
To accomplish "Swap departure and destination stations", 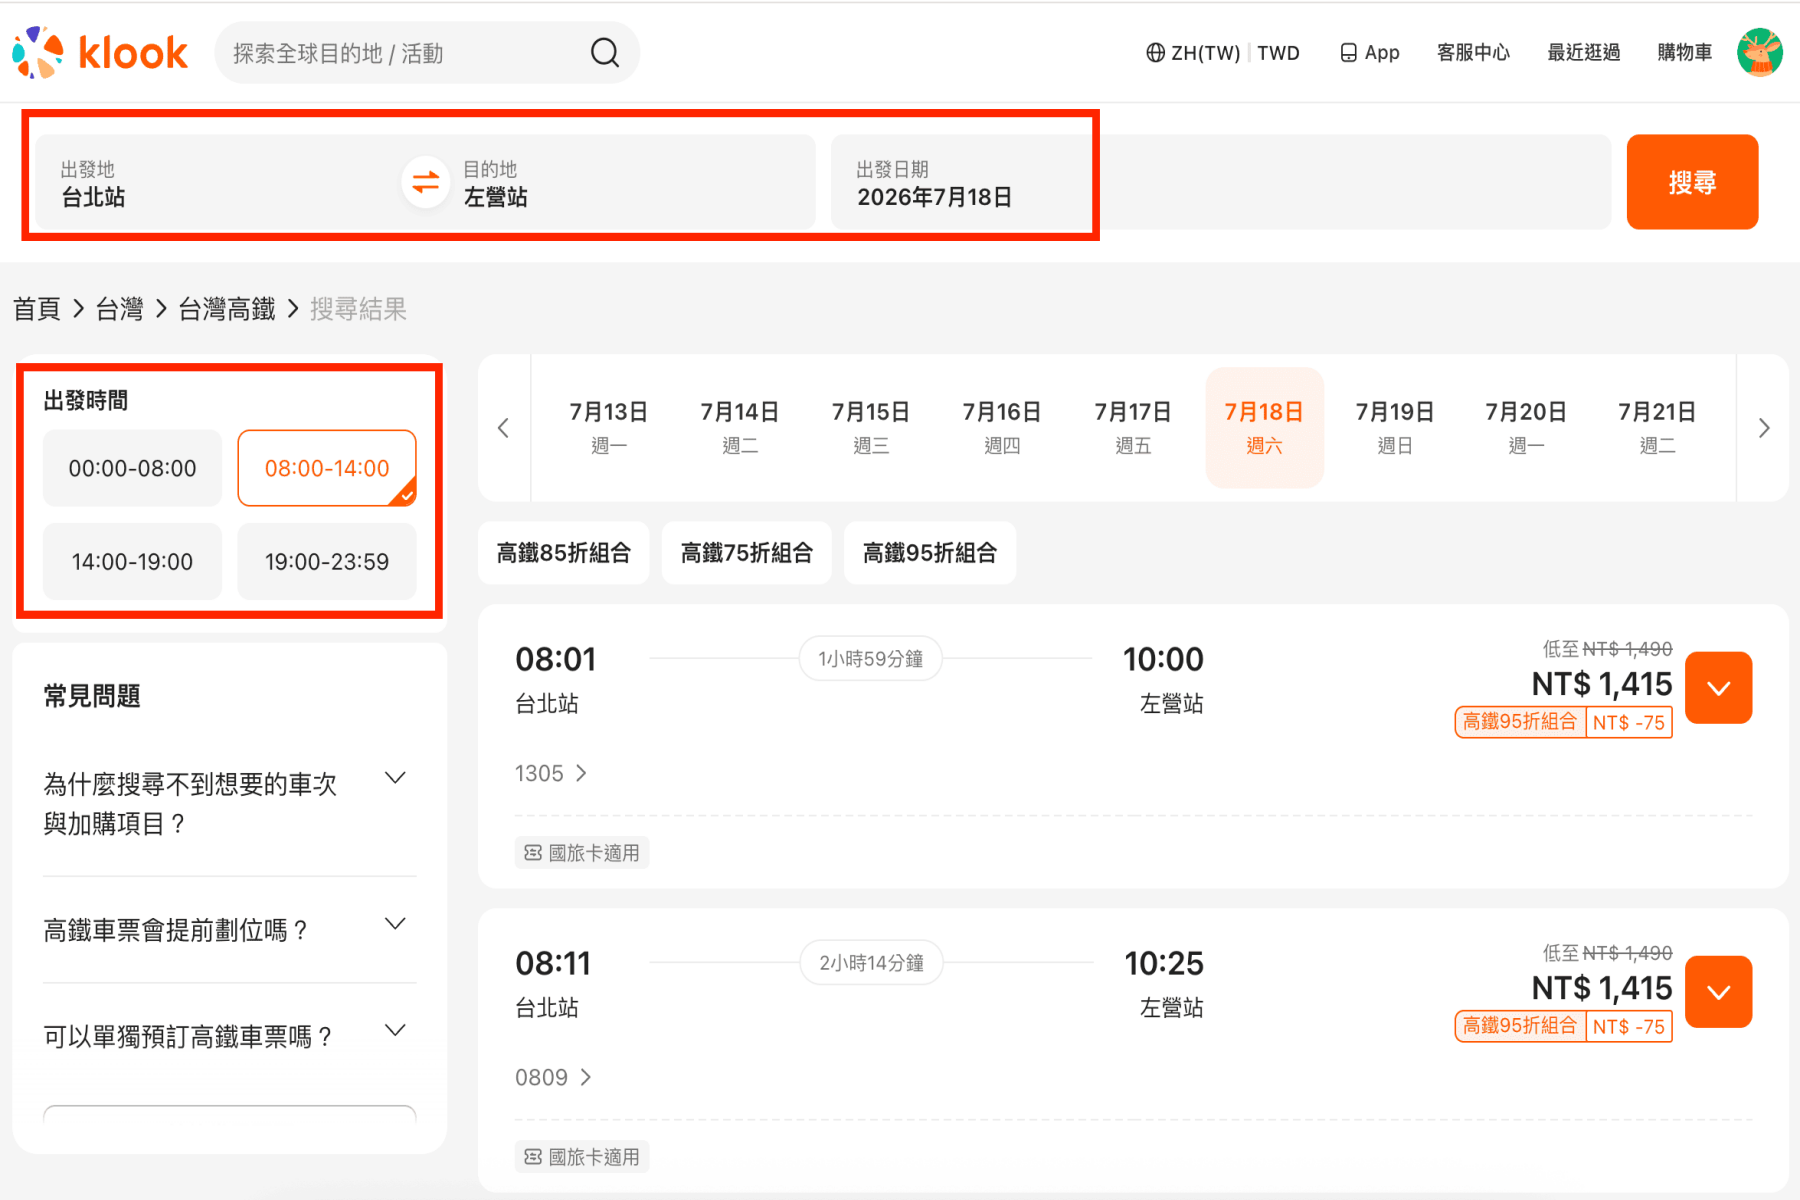I will pyautogui.click(x=426, y=182).
